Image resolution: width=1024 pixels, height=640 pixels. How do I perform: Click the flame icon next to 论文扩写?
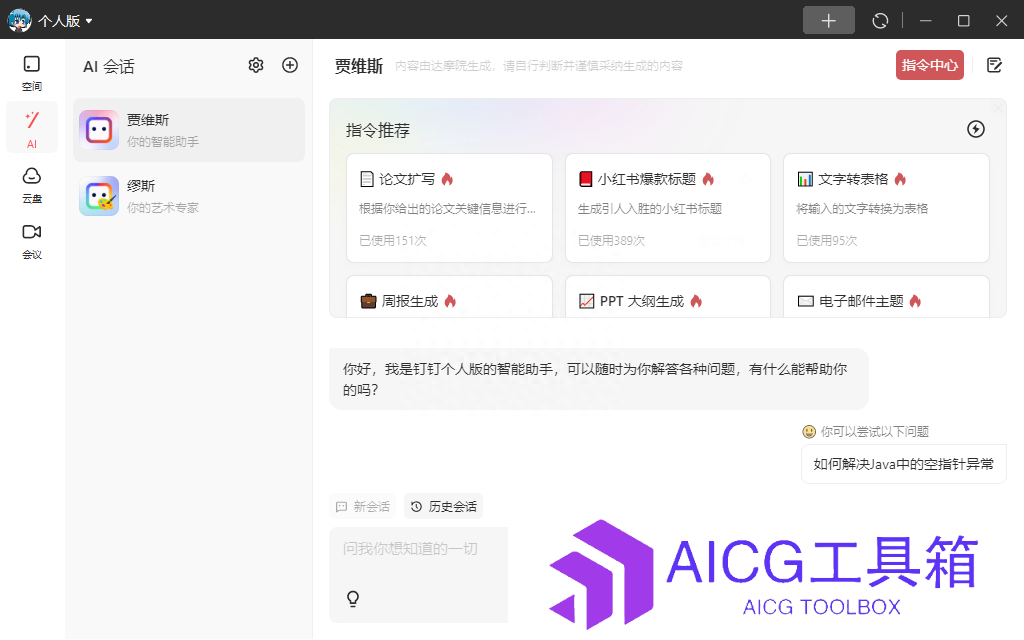click(447, 179)
